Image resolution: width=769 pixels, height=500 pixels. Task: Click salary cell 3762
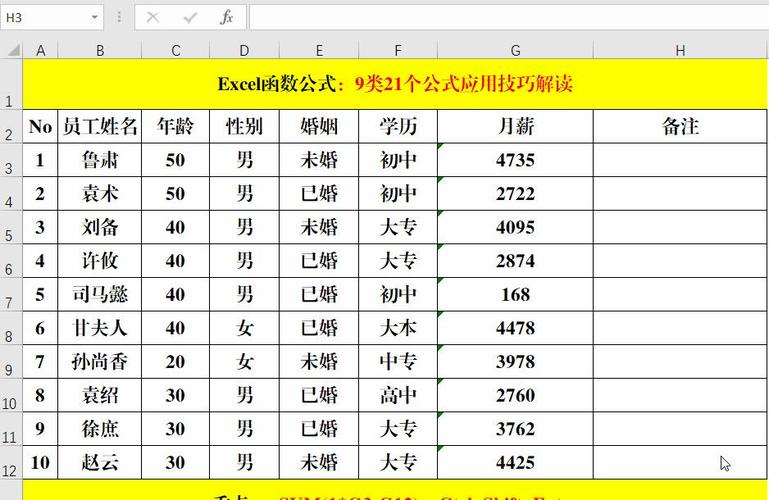click(515, 429)
